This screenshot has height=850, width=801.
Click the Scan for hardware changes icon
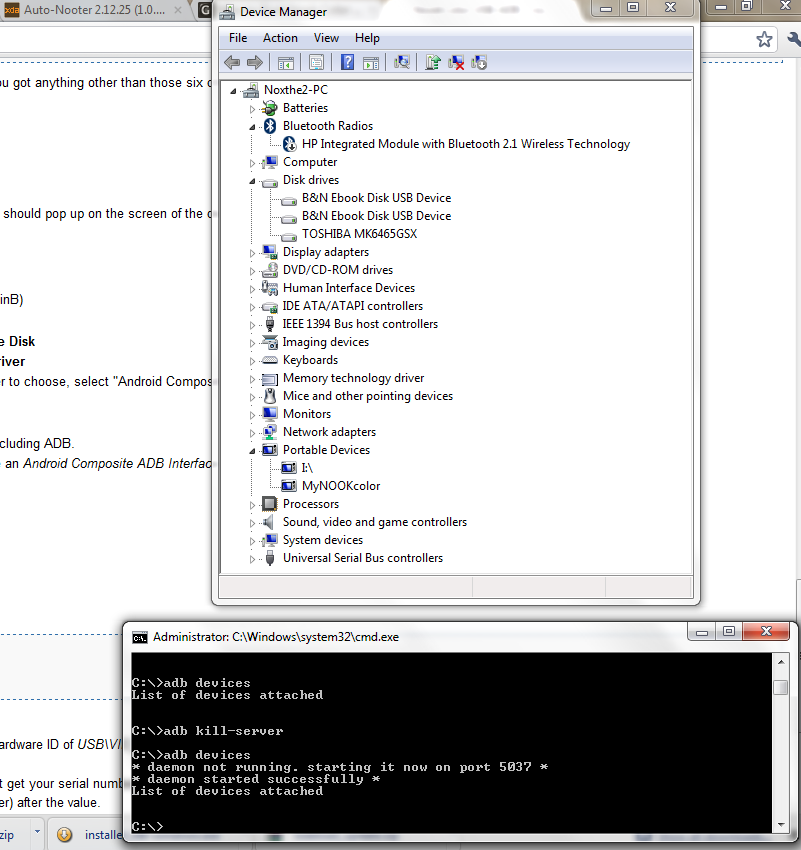402,63
